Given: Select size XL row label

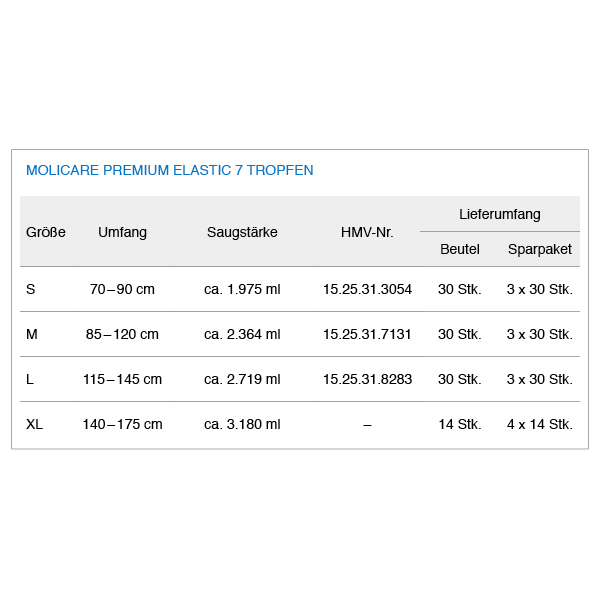Looking at the screenshot, I should click(34, 424).
